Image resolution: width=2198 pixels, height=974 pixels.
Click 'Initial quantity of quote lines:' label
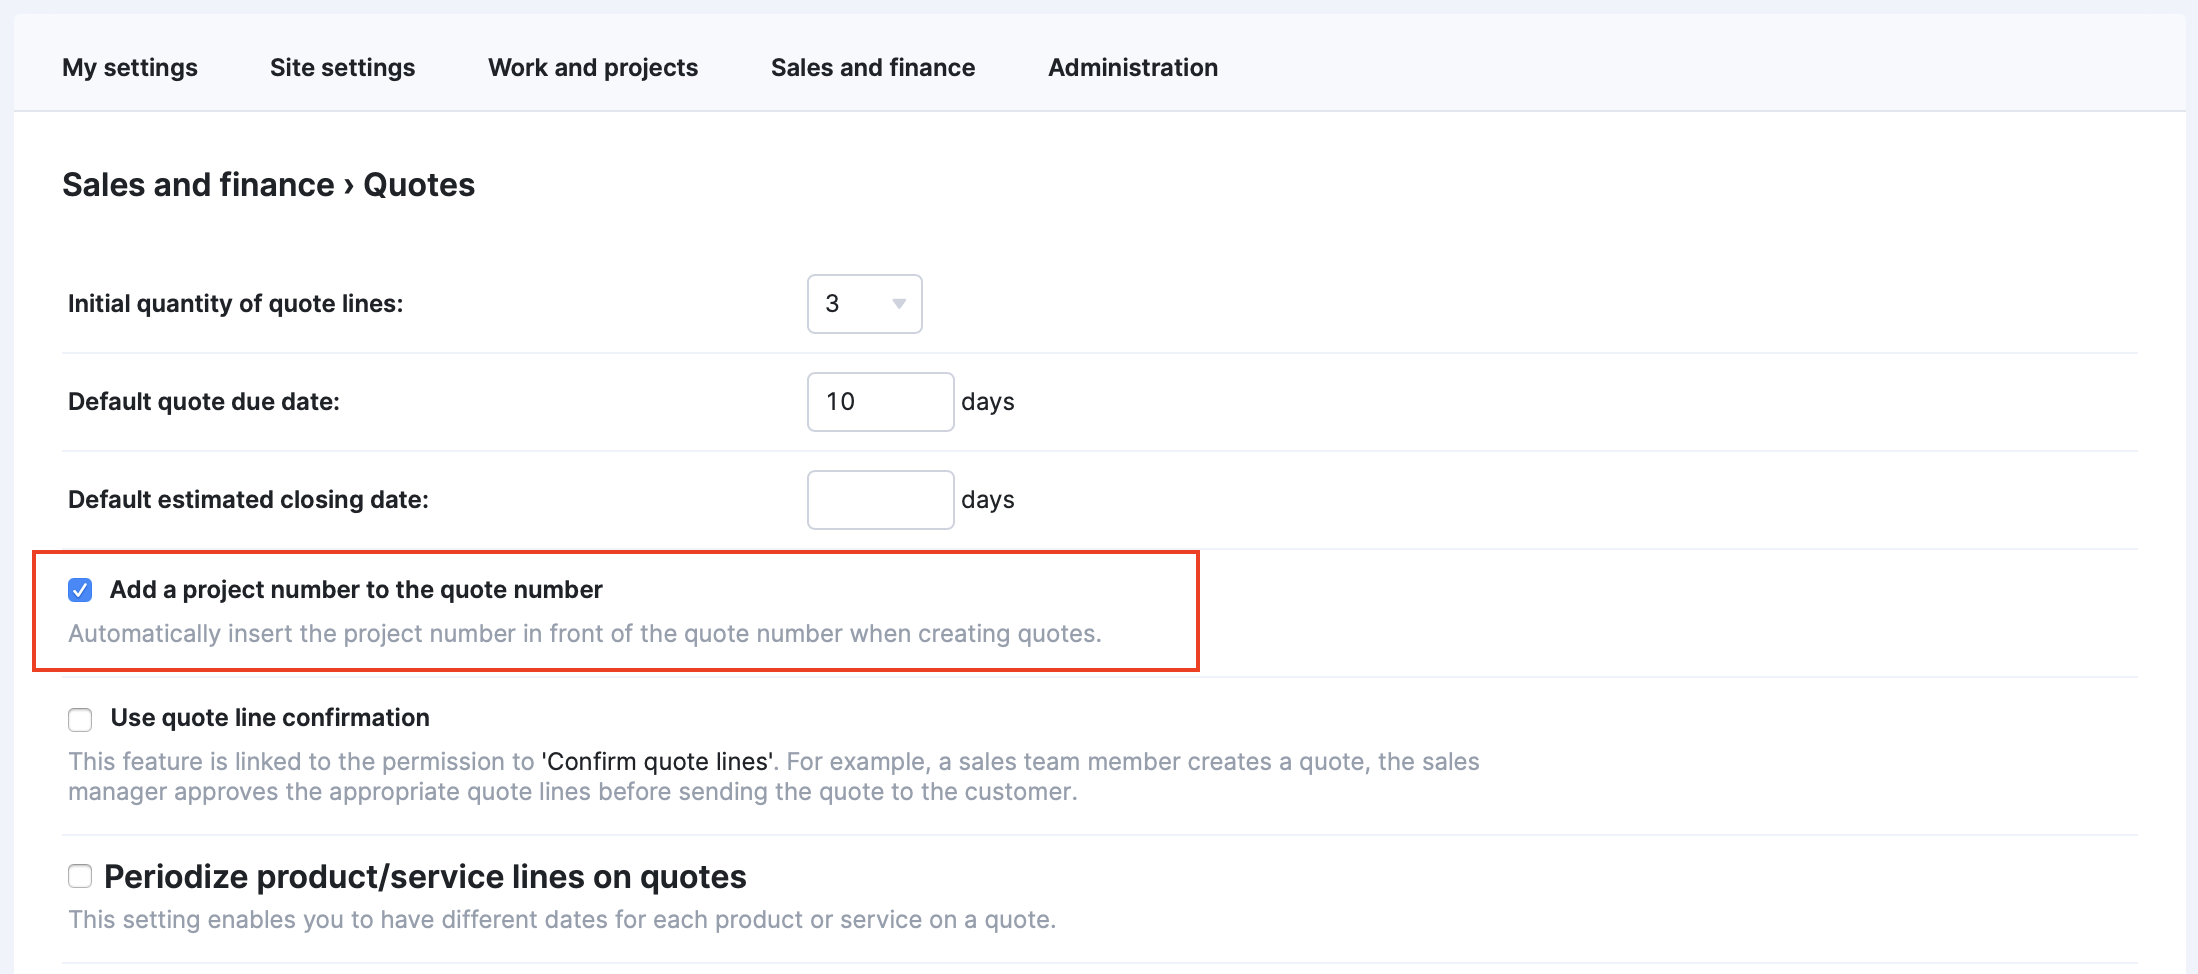(235, 303)
